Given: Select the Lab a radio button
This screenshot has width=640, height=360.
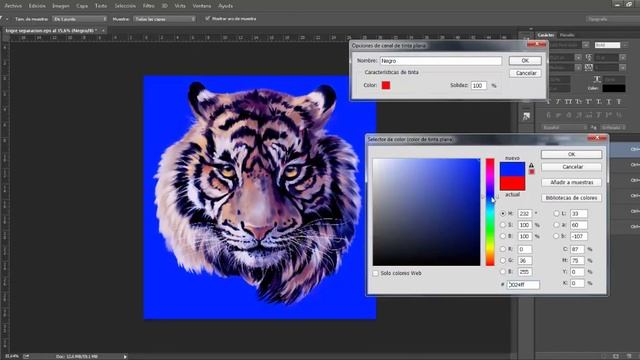Looking at the screenshot, I should (x=556, y=225).
